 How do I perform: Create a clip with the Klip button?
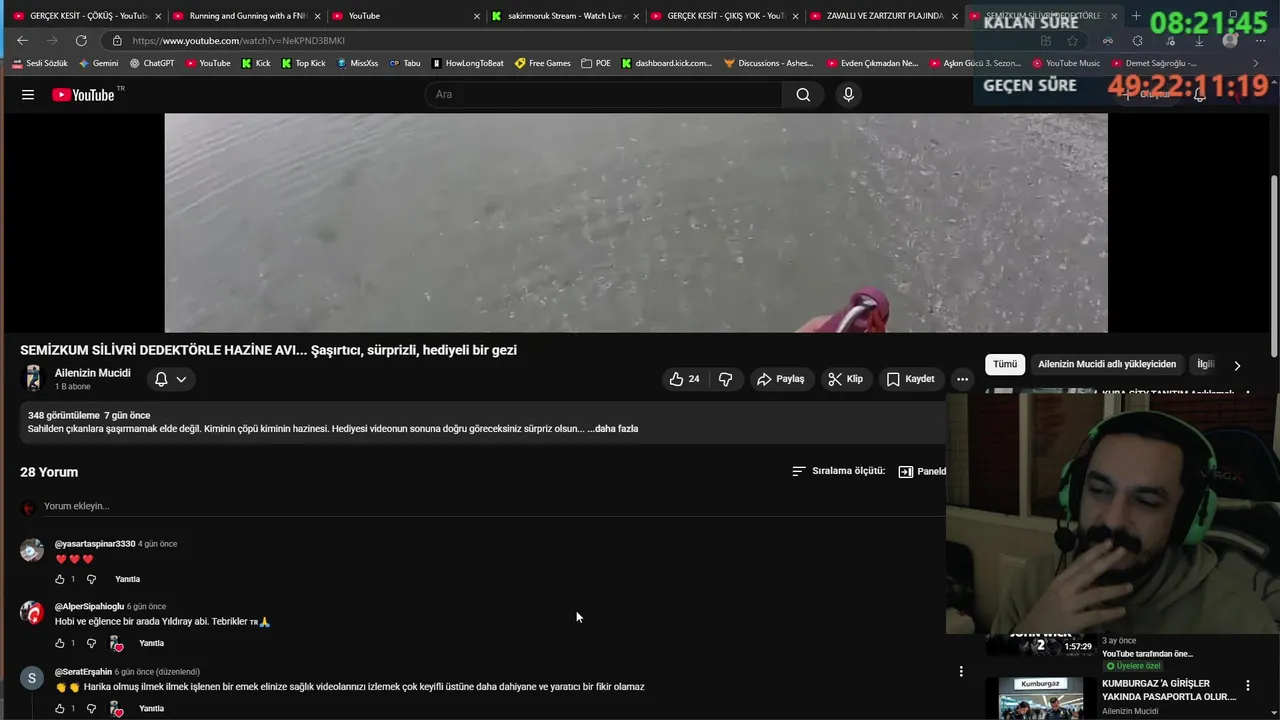click(845, 379)
